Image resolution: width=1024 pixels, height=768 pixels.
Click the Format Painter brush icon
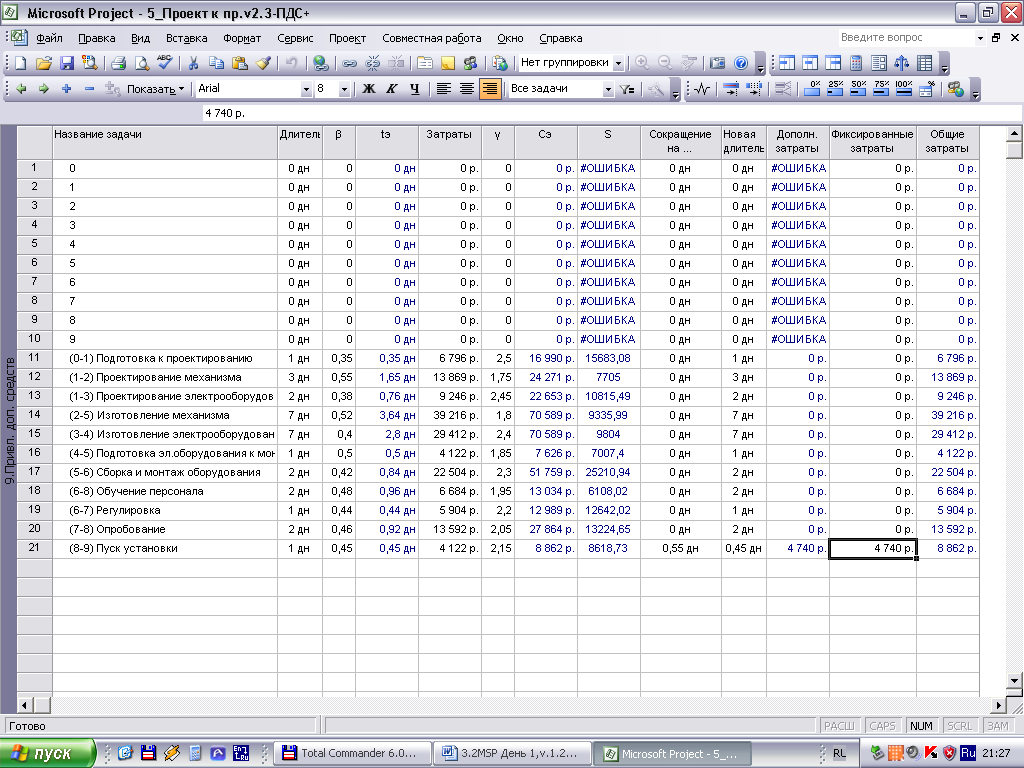pyautogui.click(x=264, y=63)
